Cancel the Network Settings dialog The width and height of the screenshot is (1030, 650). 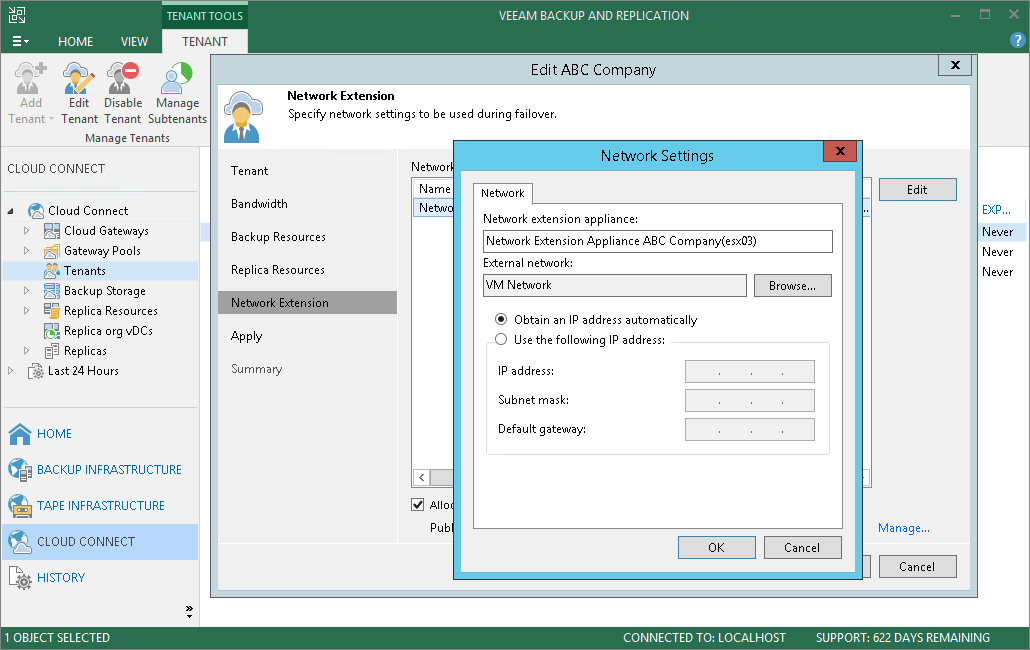[802, 548]
